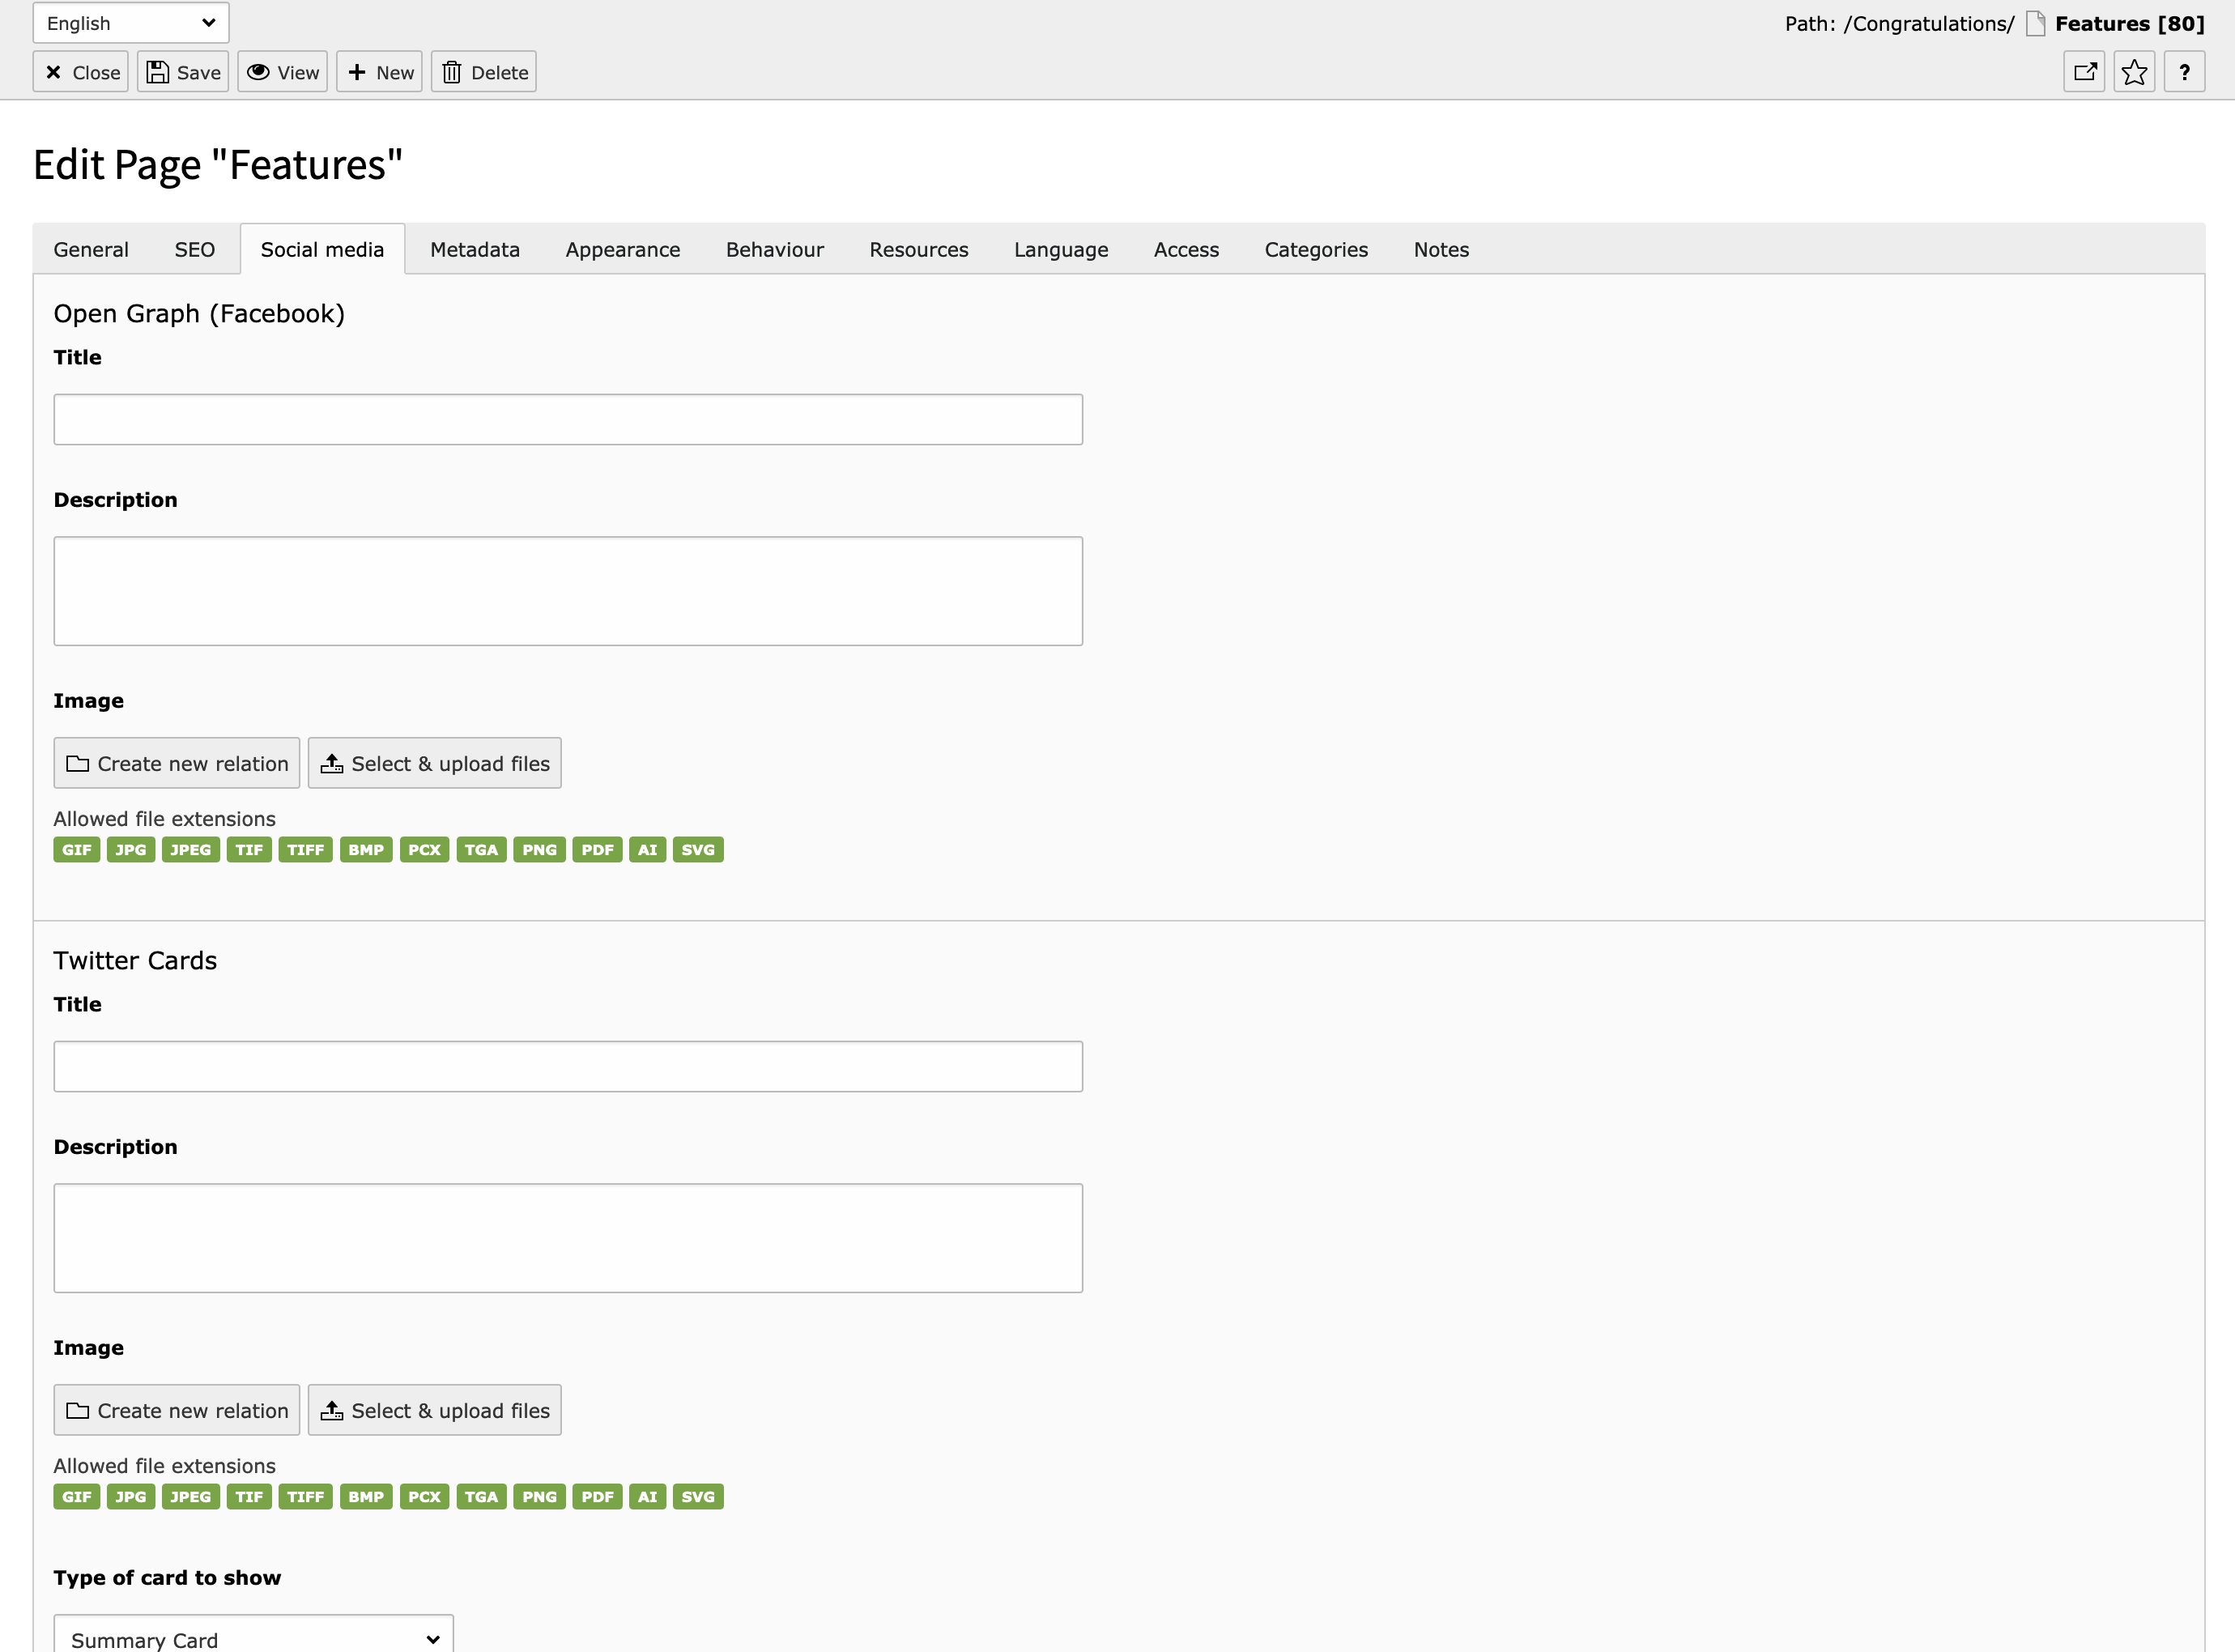Click the Twitter Cards Title input
2235x1652 pixels.
tap(567, 1066)
